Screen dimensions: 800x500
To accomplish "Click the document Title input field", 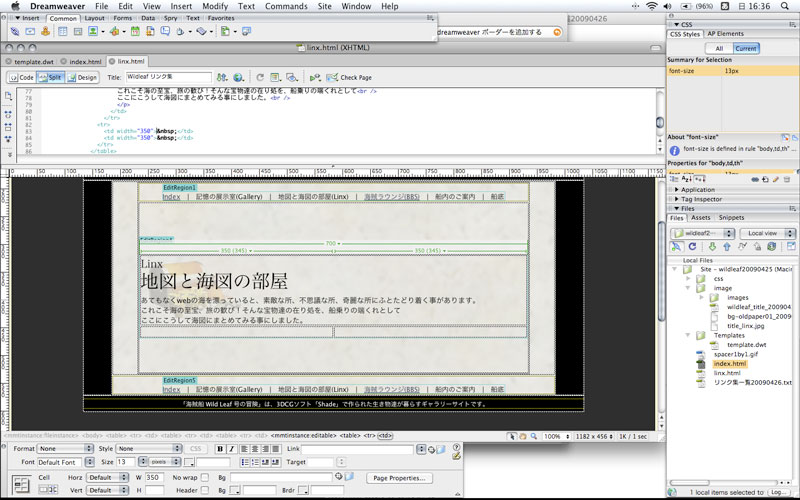I will (168, 77).
